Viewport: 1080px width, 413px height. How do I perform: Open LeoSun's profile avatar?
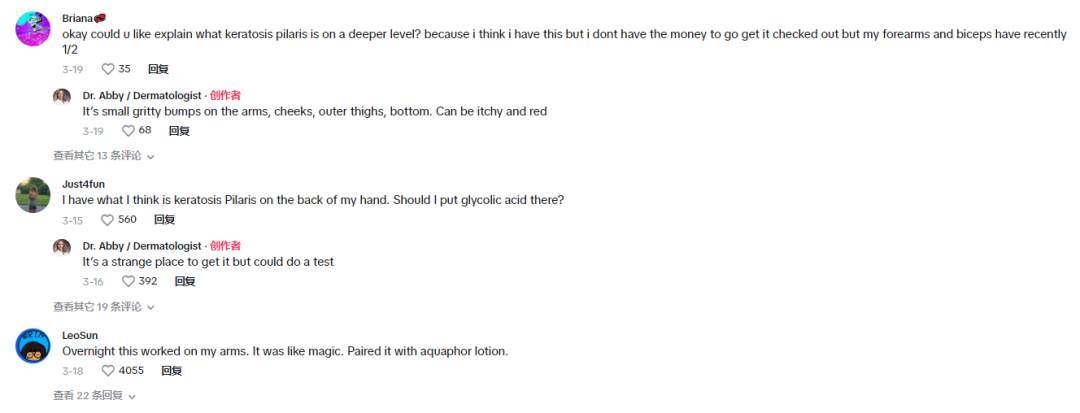click(33, 346)
